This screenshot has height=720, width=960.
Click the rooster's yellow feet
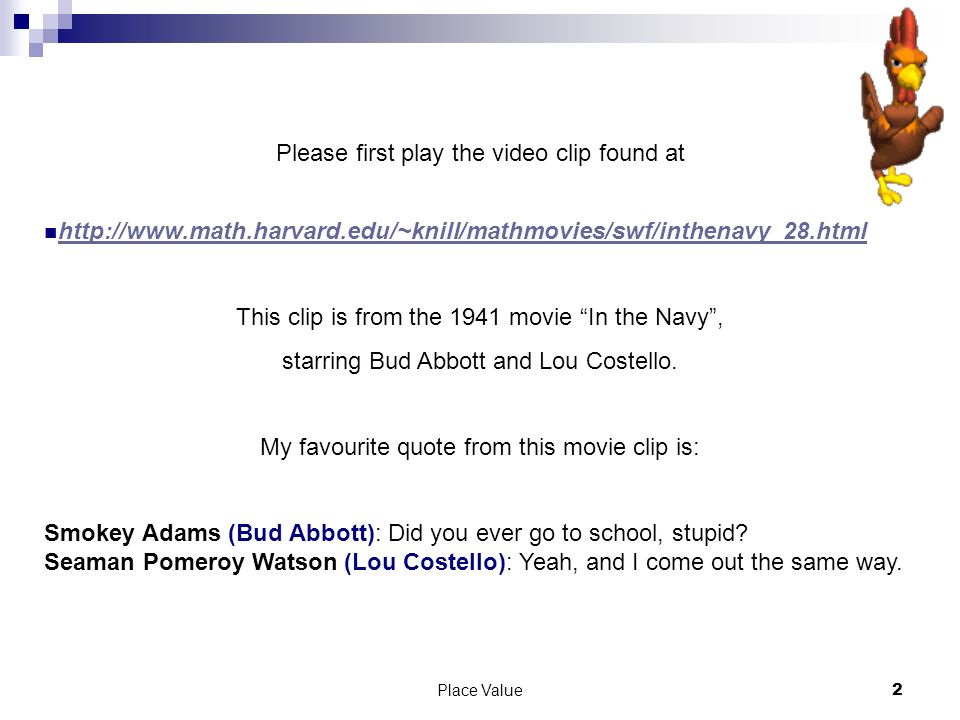pos(893,187)
